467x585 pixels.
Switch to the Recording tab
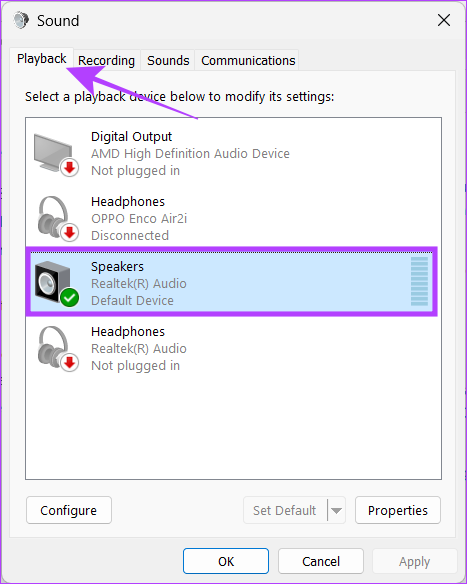(x=106, y=60)
